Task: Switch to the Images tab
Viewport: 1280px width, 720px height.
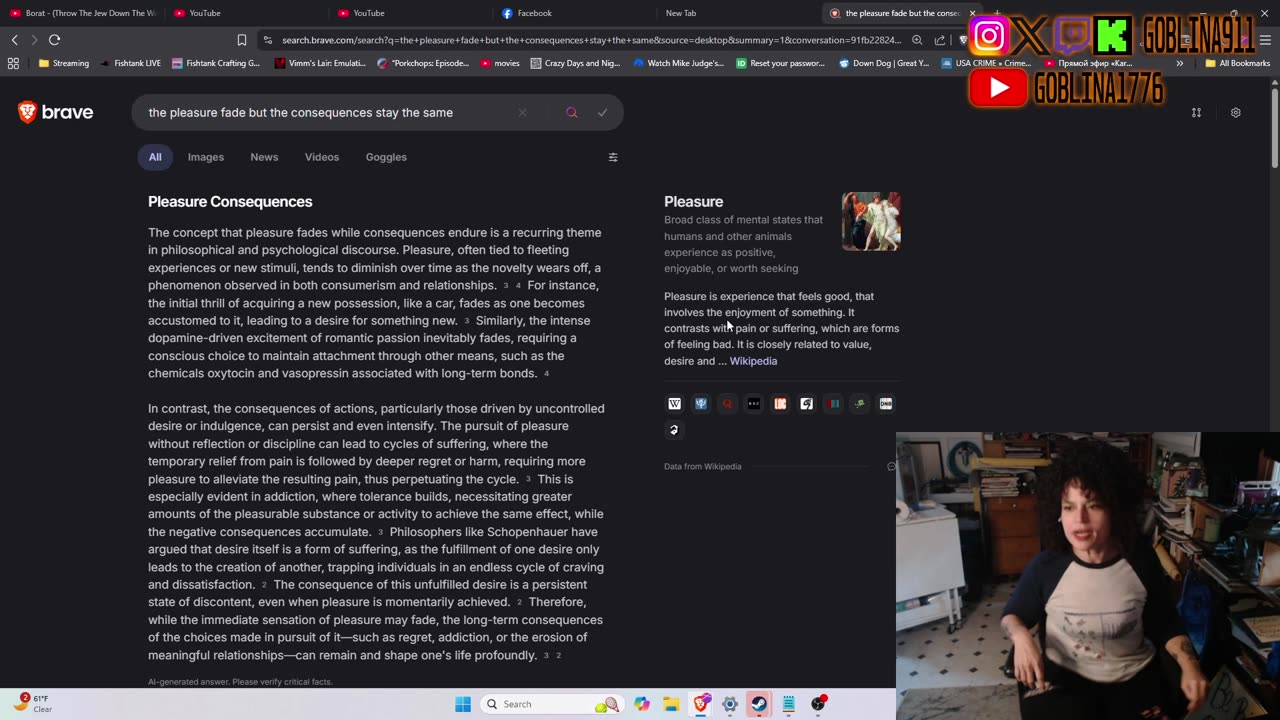Action: pos(206,157)
